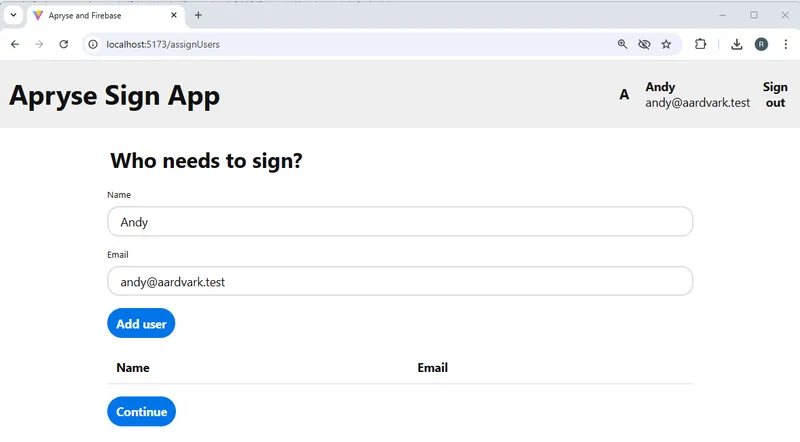Close the Apryse and Firebase tab

coord(173,15)
